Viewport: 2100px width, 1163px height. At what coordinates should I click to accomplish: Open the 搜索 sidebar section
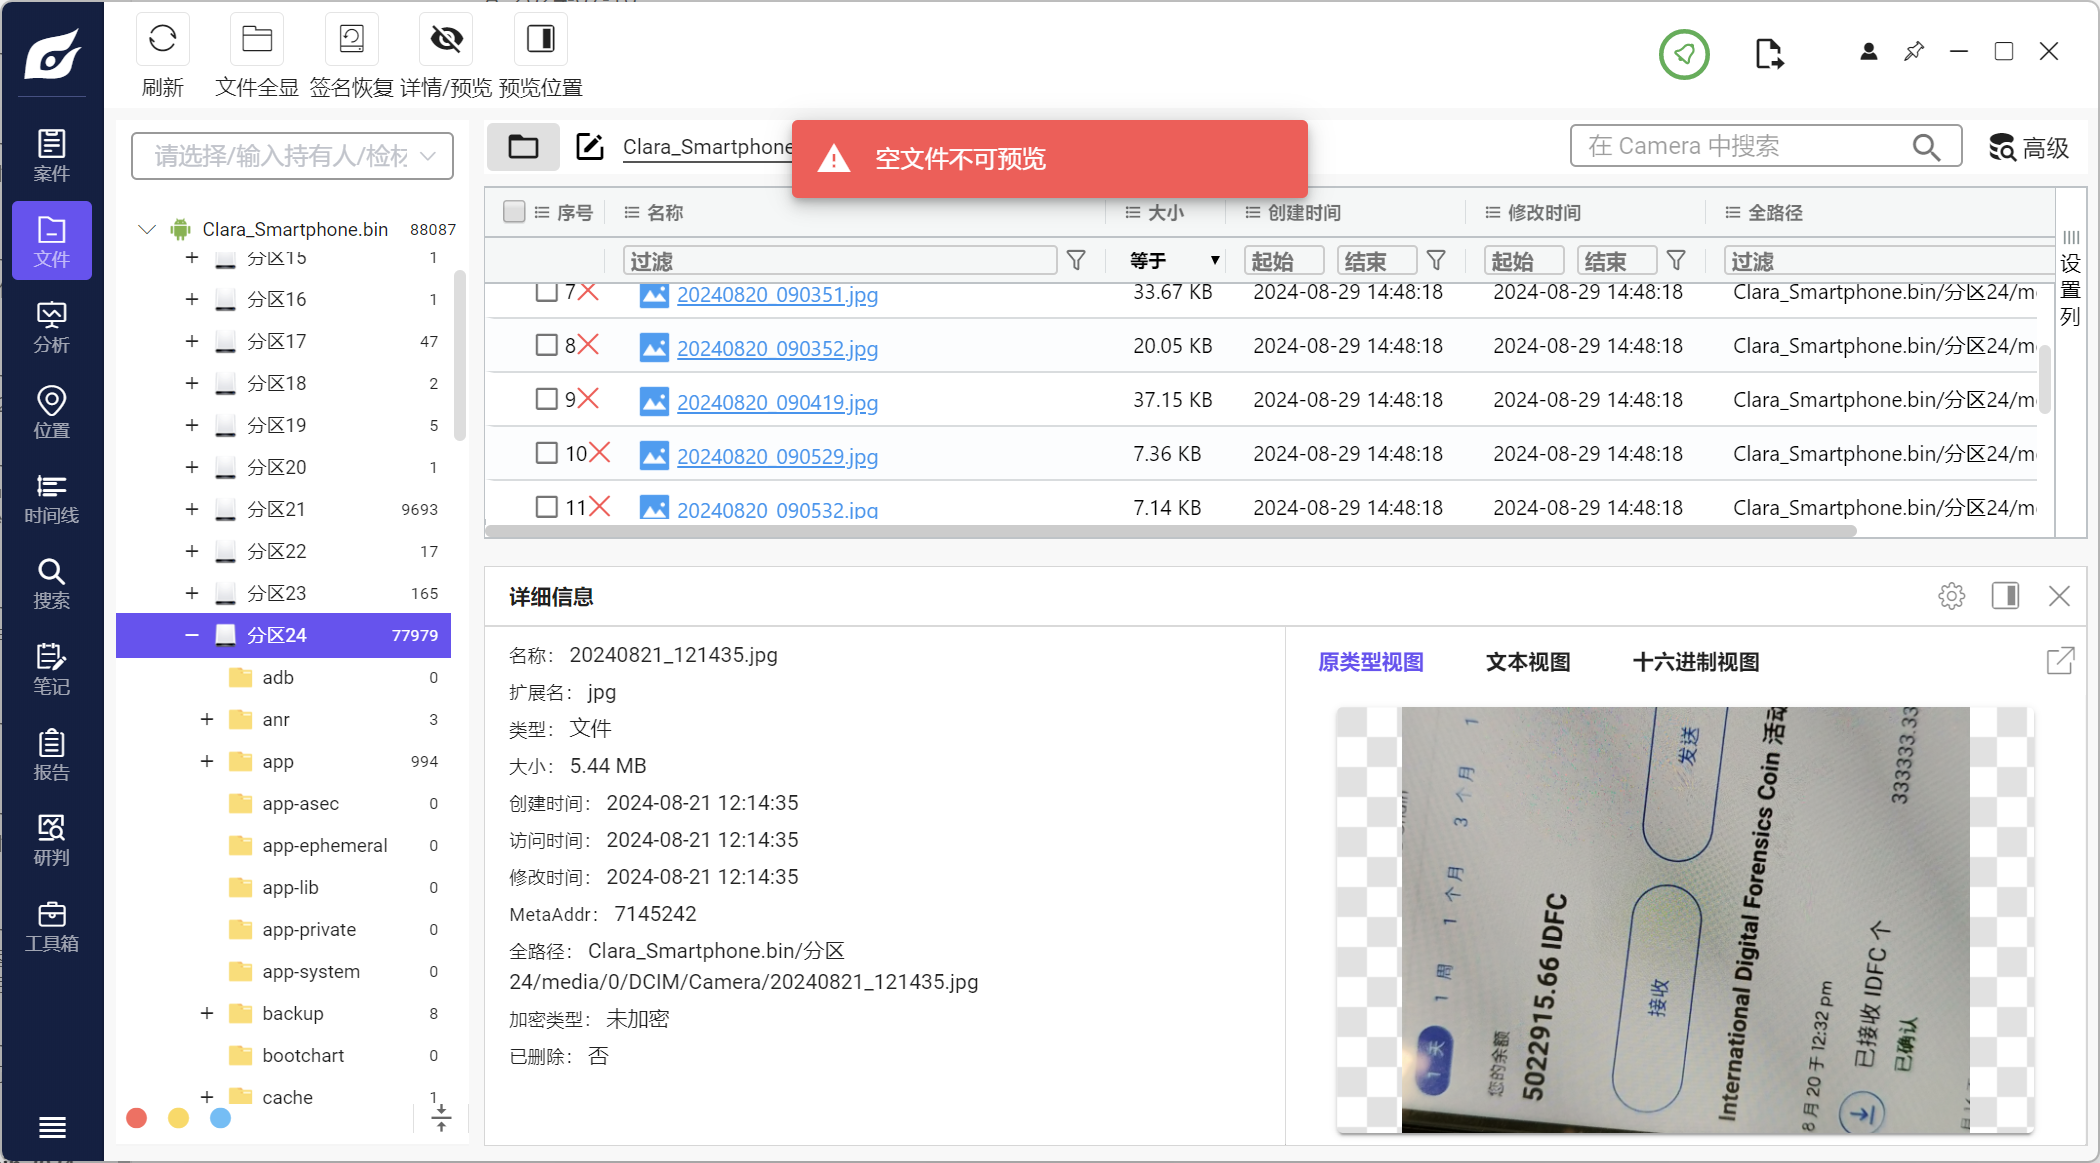pyautogui.click(x=52, y=583)
